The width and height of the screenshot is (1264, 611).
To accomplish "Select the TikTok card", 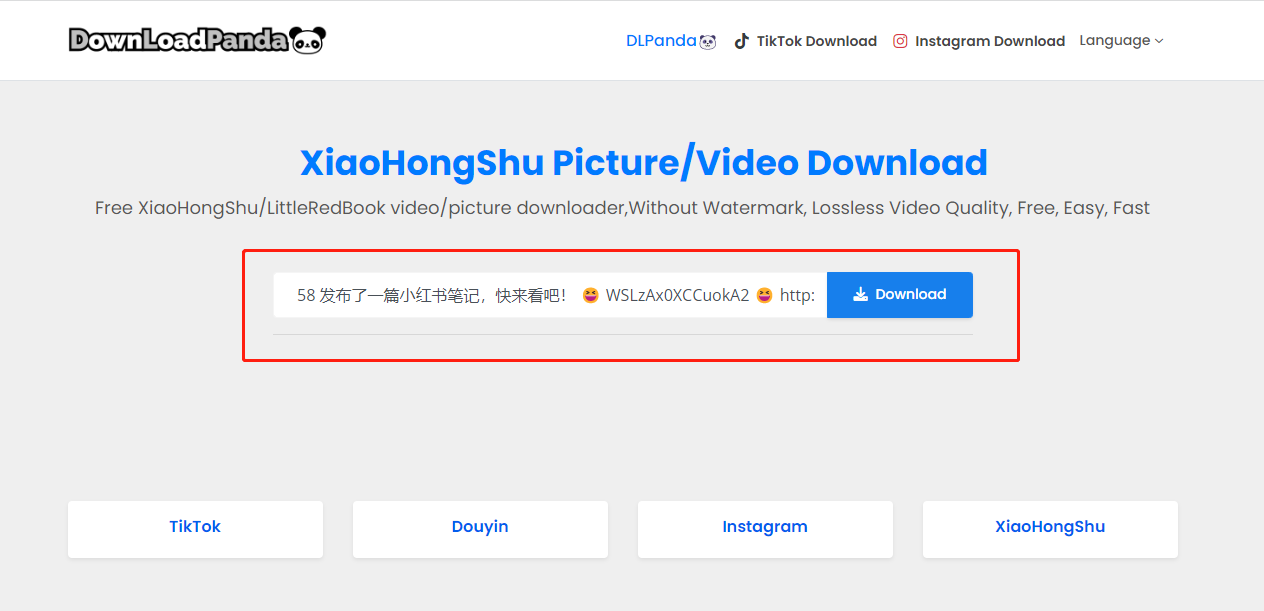I will click(x=195, y=529).
